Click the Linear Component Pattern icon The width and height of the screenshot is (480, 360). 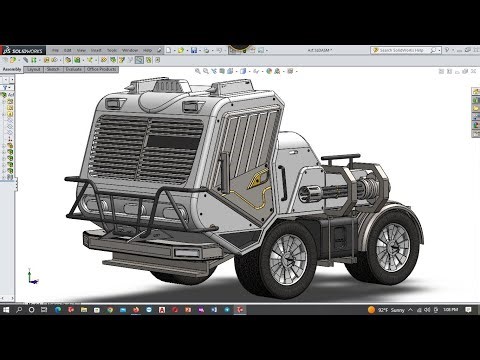coord(34,60)
